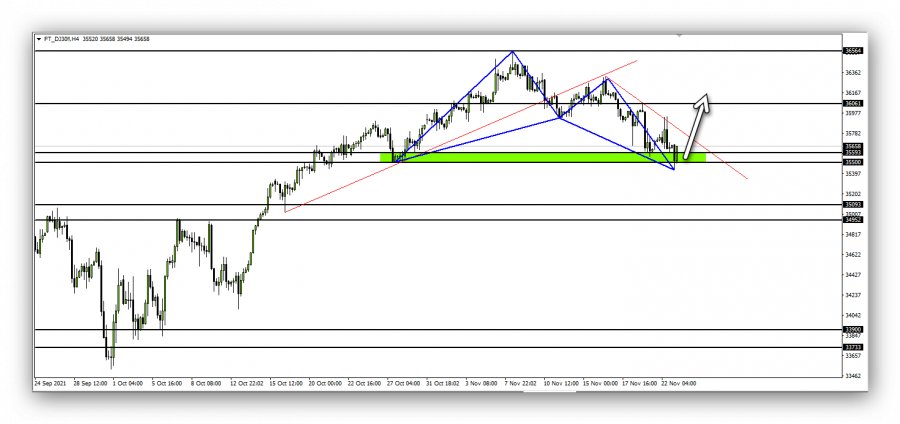This screenshot has height=424, width=900.
Task: Click the 34952 price level label
Action: coord(853,220)
